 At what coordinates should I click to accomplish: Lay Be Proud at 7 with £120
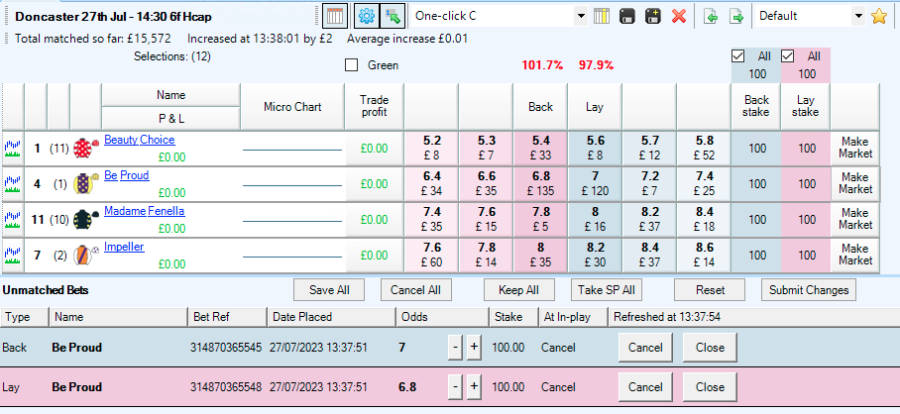pyautogui.click(x=595, y=184)
